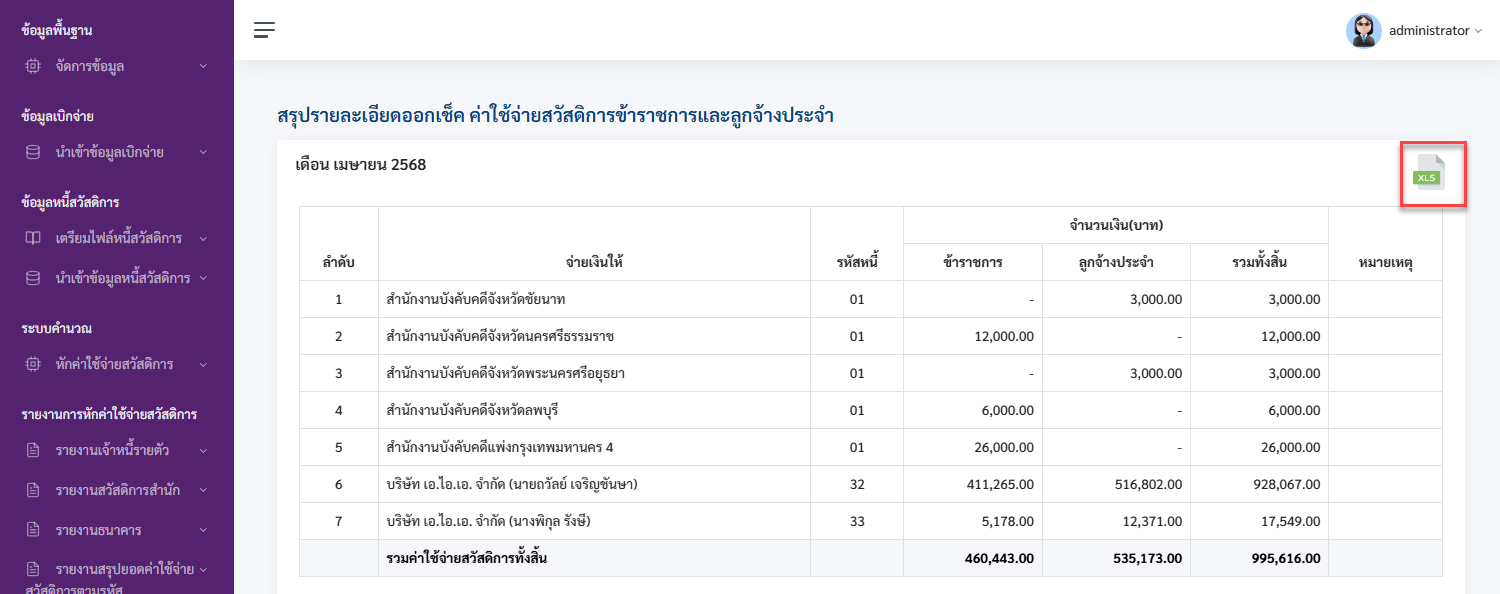Click debt code 32 cell
1500x594 pixels.
[x=857, y=484]
